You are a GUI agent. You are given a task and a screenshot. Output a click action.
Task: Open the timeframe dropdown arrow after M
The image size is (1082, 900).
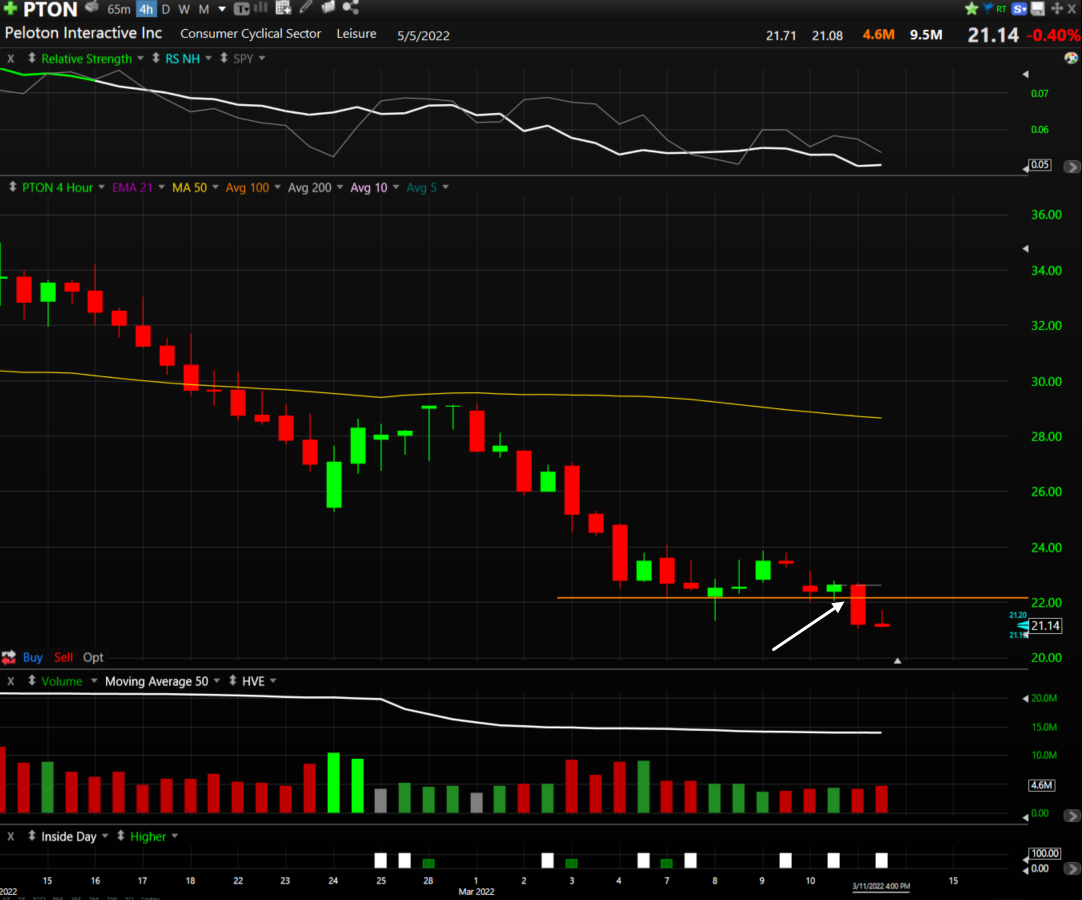pos(222,9)
